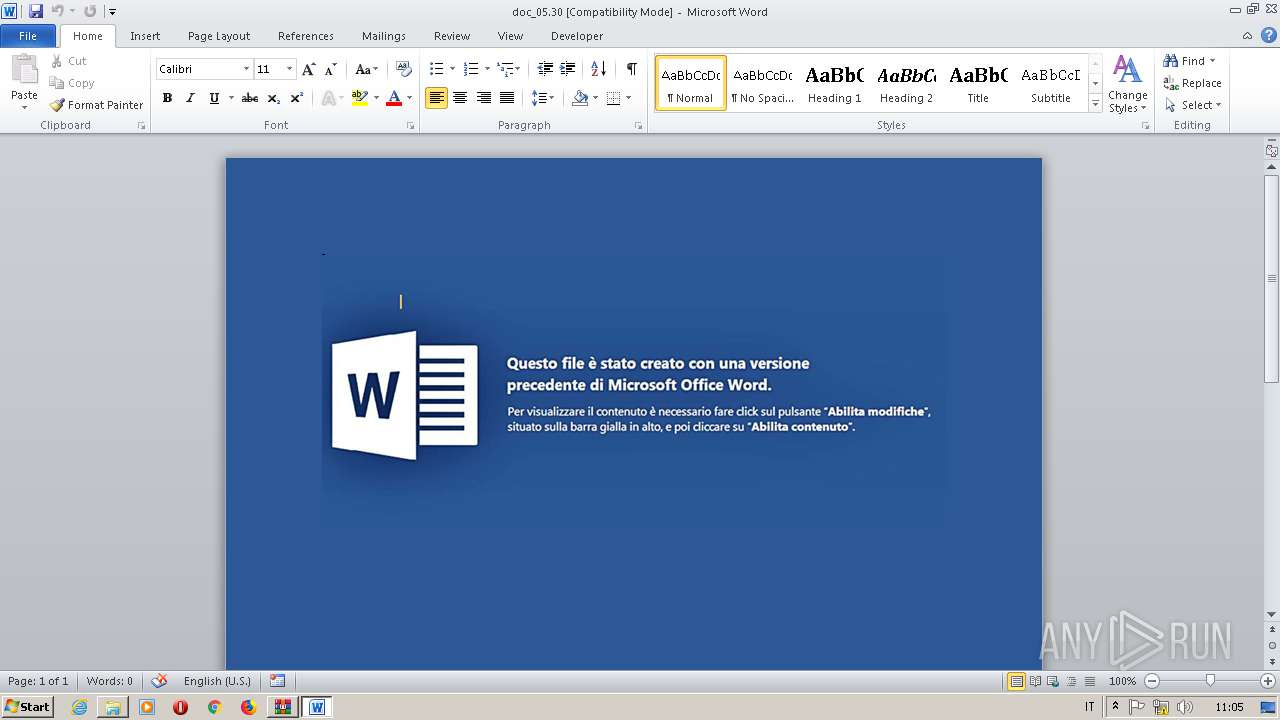Click the Save icon in Quick Access Toolbar
The image size is (1280, 720).
(x=36, y=11)
